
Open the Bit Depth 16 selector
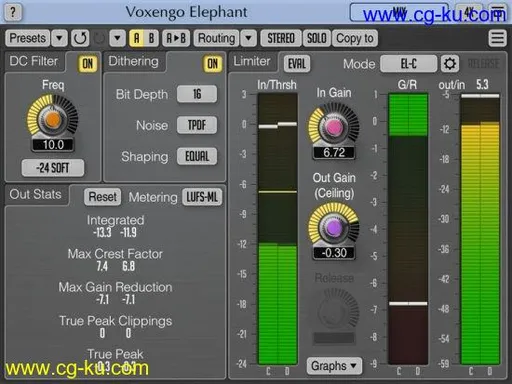[197, 94]
